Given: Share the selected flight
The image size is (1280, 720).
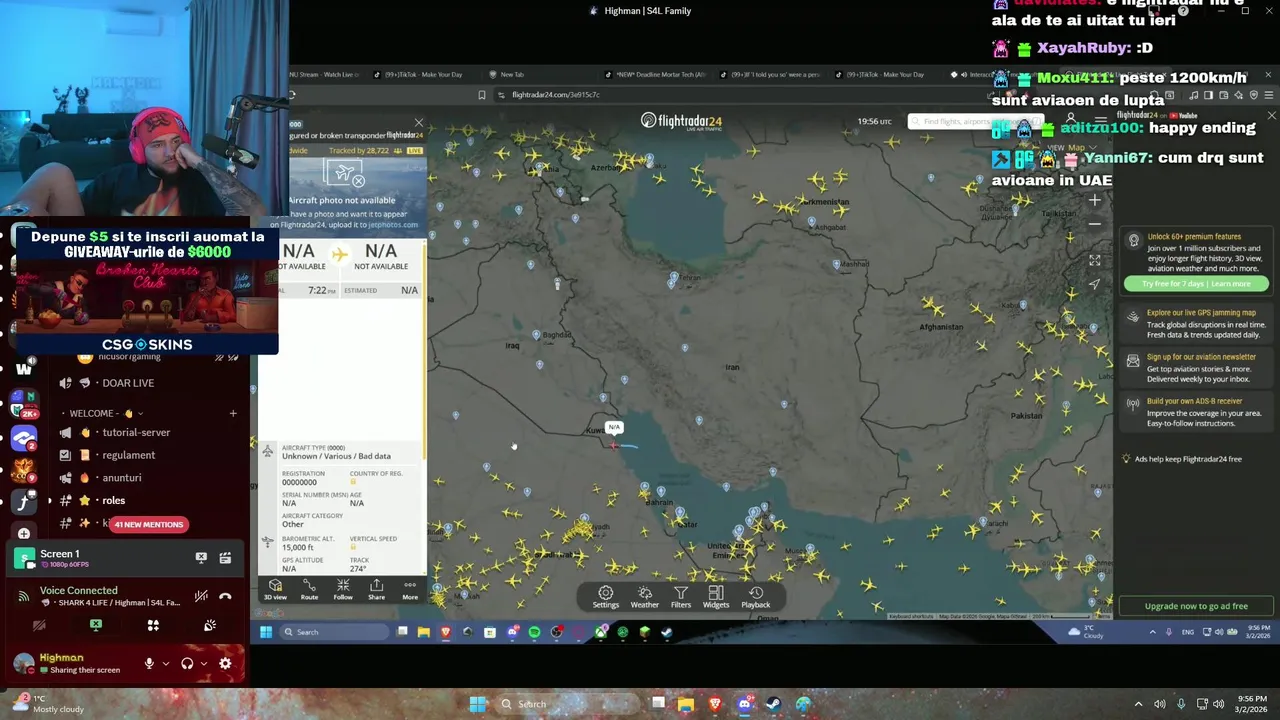Looking at the screenshot, I should click(x=376, y=590).
